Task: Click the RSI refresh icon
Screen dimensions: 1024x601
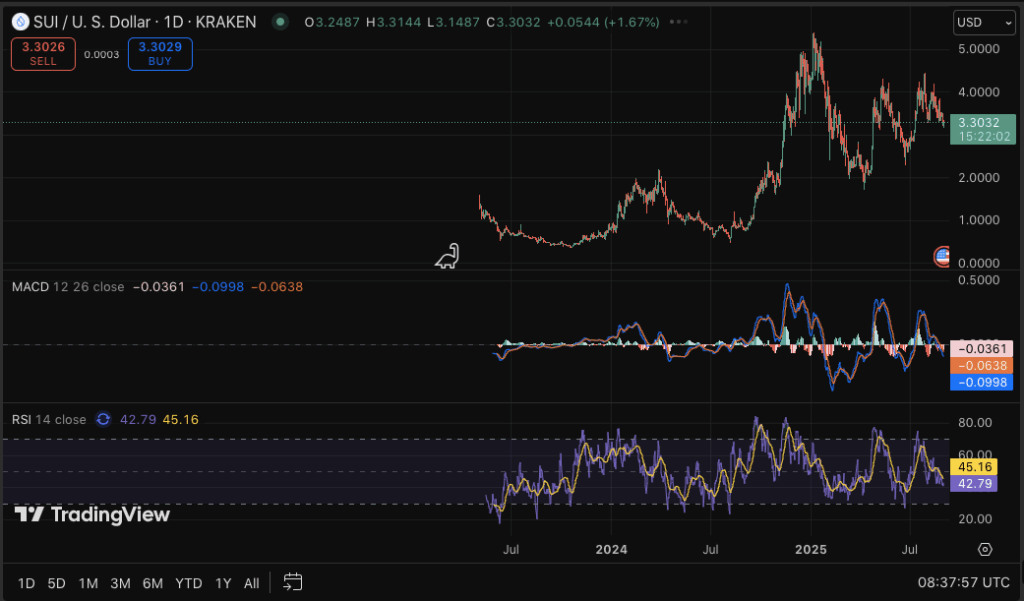Action: pyautogui.click(x=101, y=419)
